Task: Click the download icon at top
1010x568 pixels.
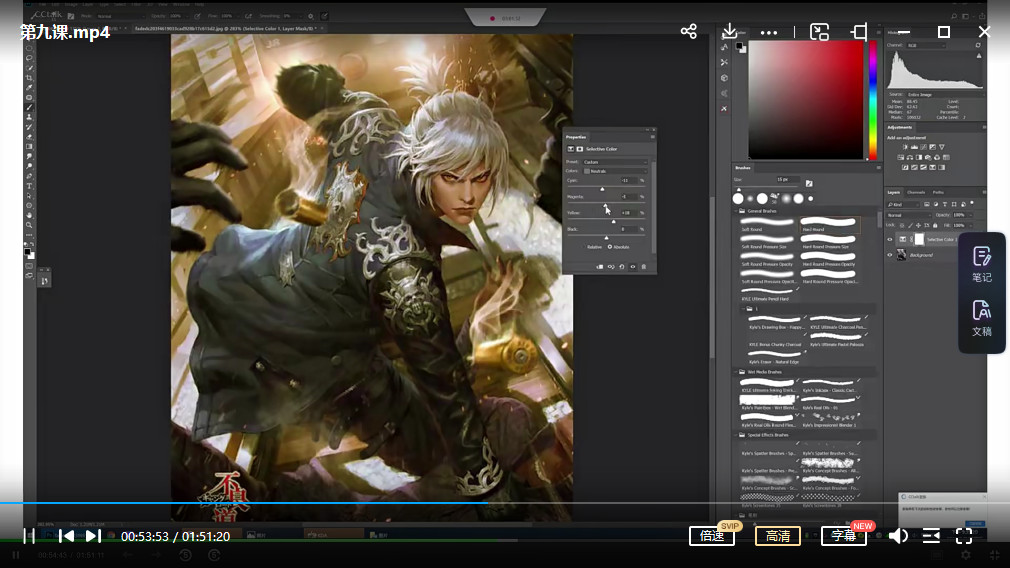Action: (729, 31)
